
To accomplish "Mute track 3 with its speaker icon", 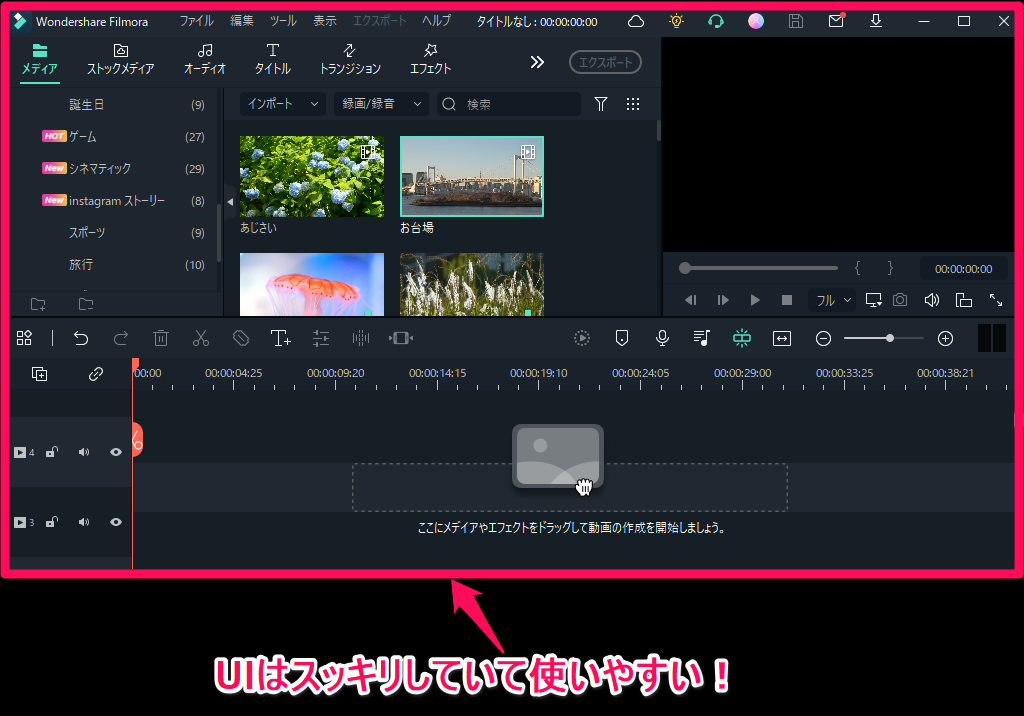I will (83, 521).
